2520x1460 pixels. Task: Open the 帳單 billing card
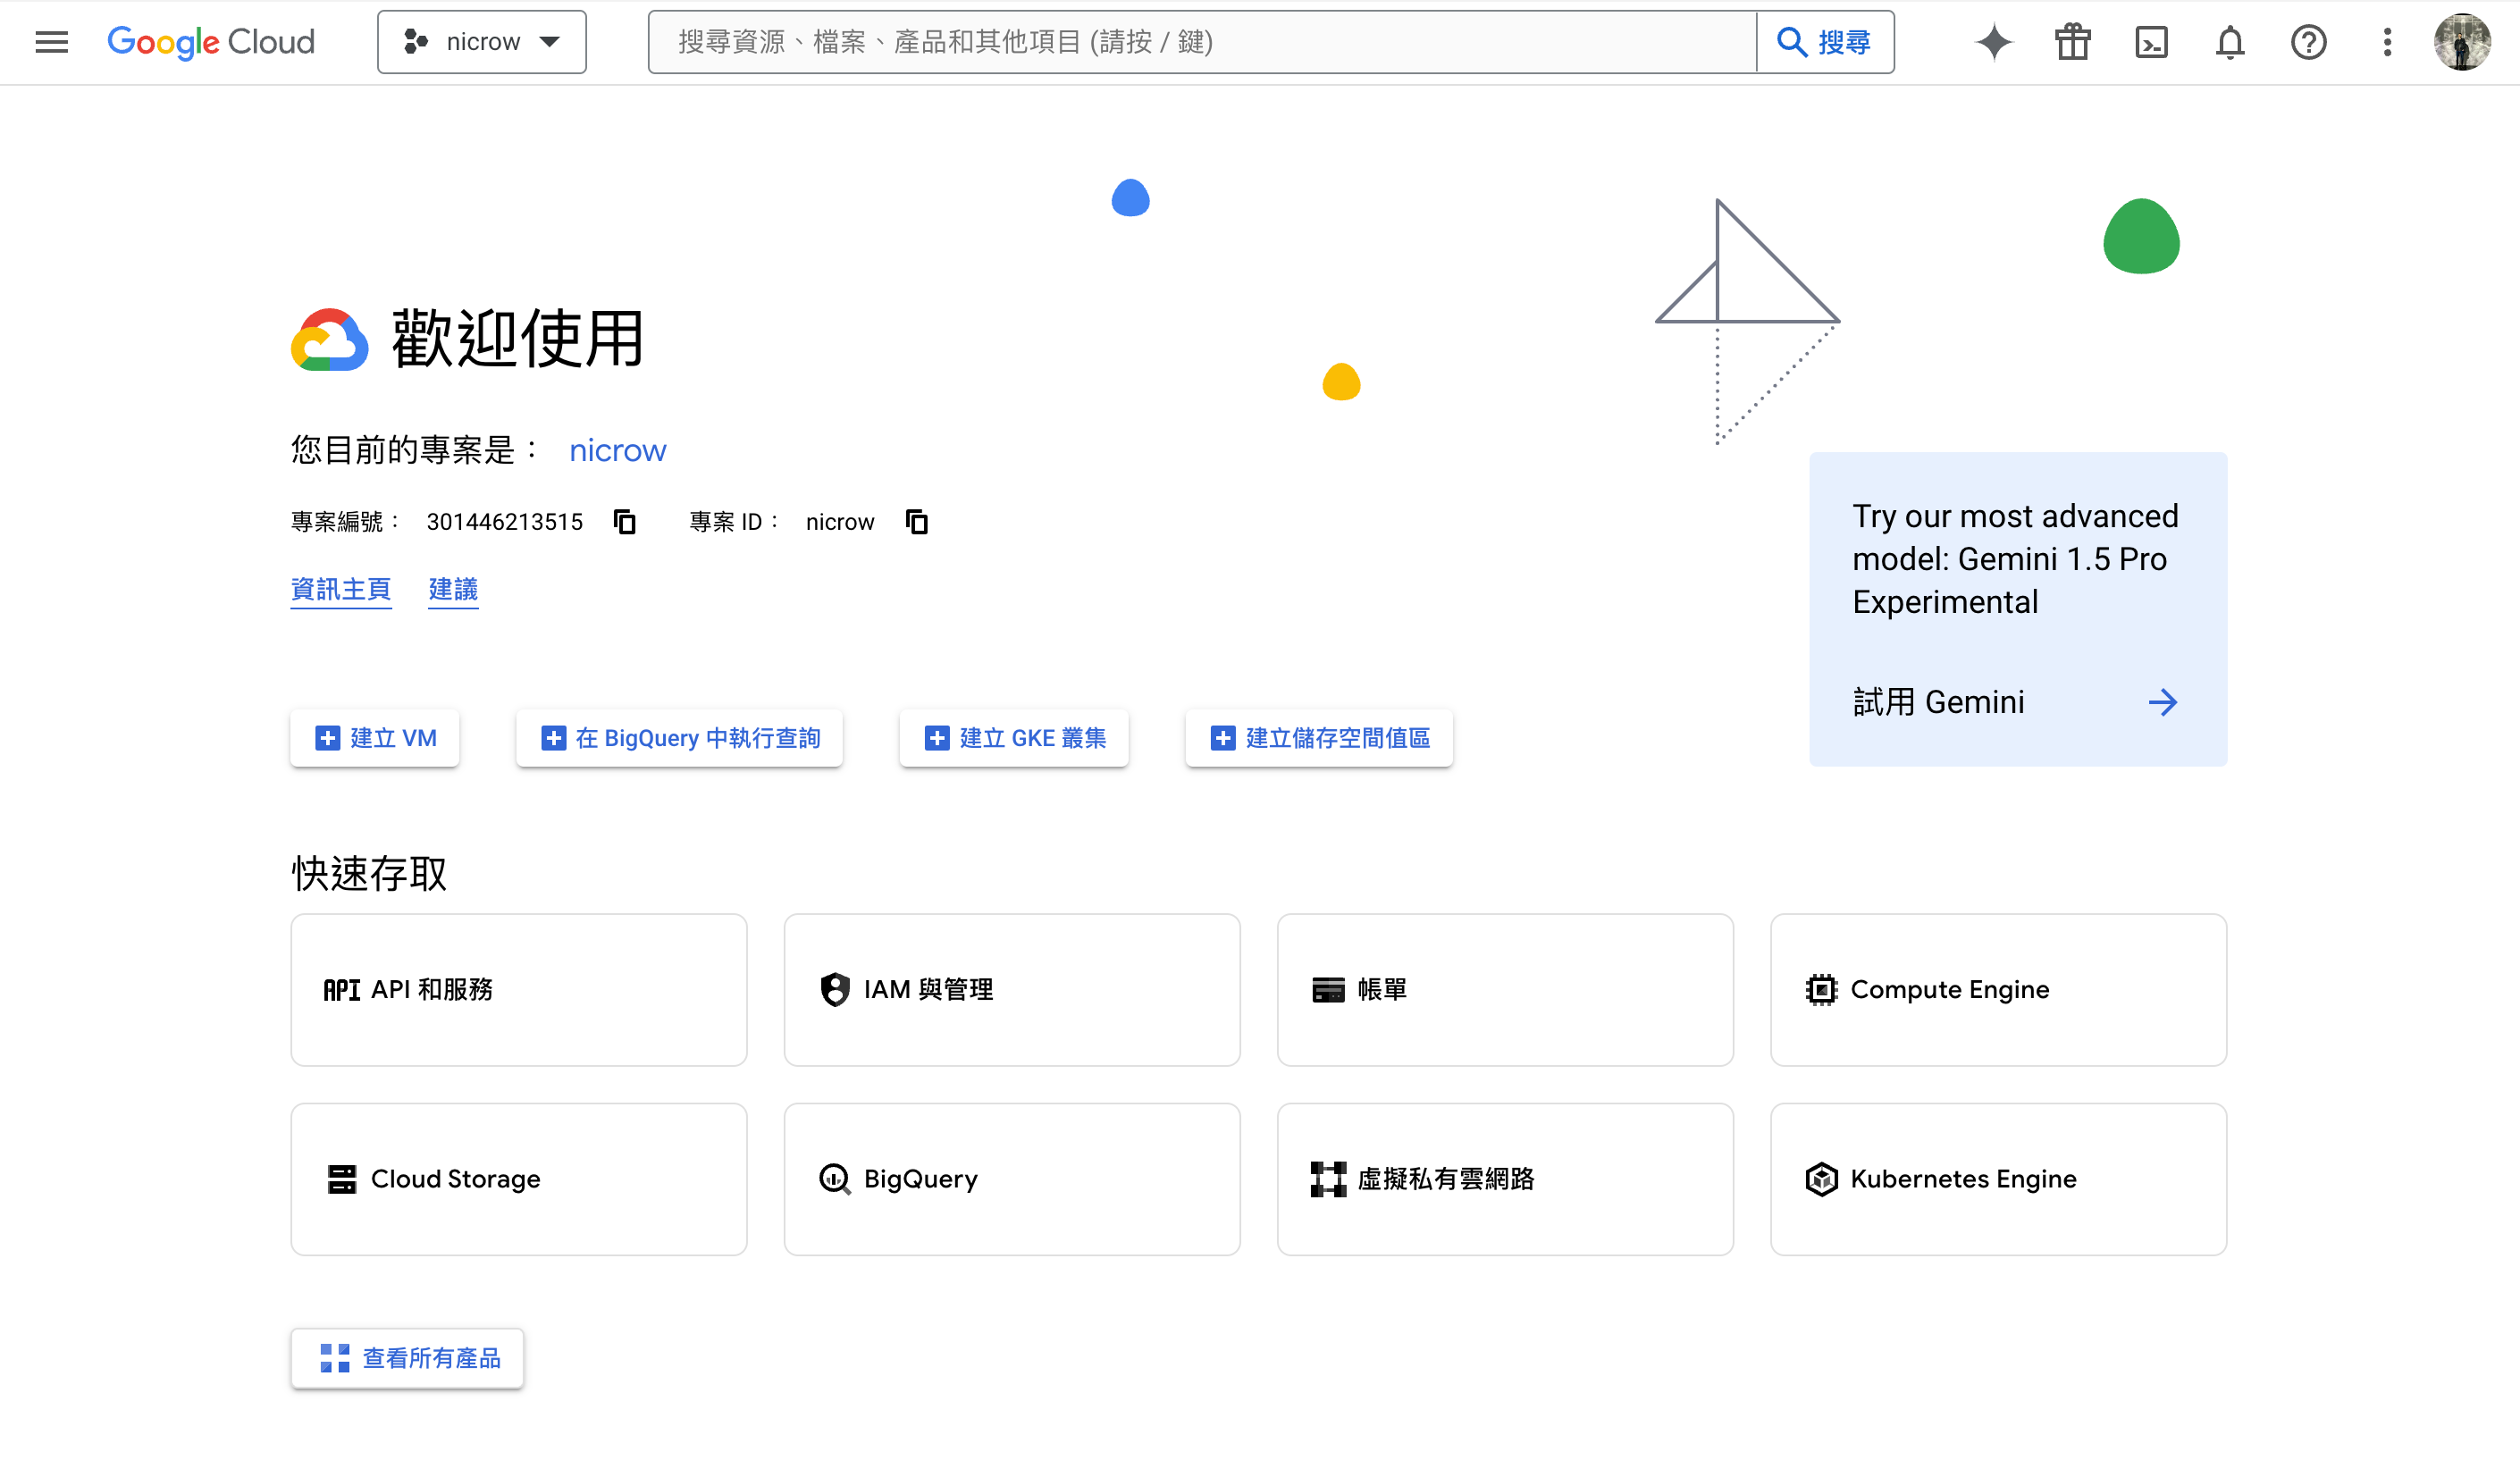[x=1505, y=990]
